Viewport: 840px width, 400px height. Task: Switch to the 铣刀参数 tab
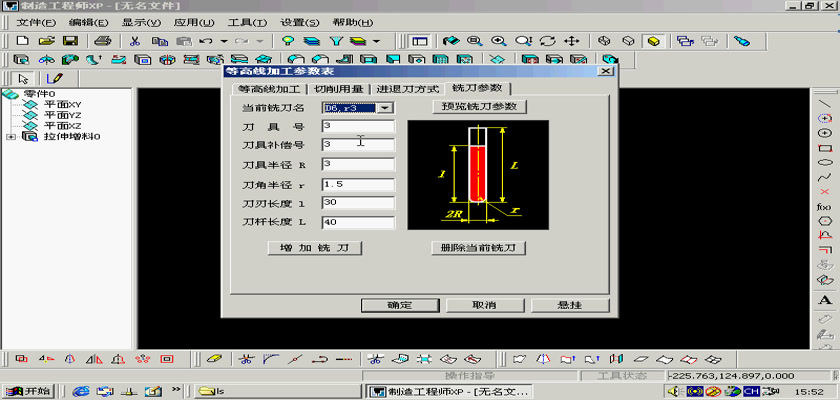(477, 88)
